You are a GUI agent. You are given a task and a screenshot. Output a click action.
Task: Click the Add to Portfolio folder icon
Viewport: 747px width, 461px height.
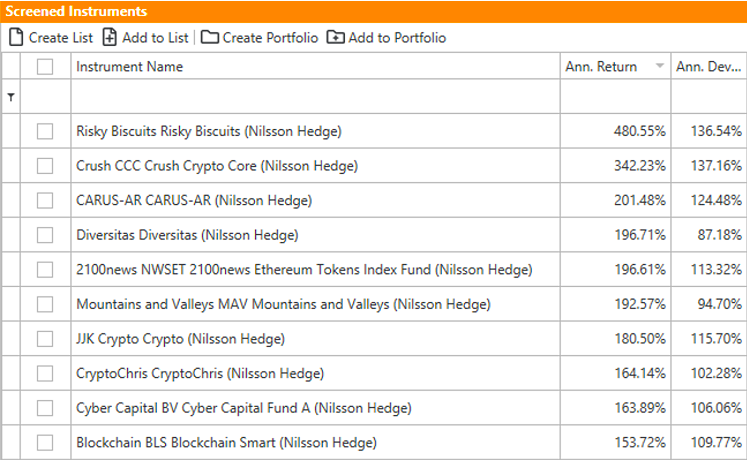point(335,38)
